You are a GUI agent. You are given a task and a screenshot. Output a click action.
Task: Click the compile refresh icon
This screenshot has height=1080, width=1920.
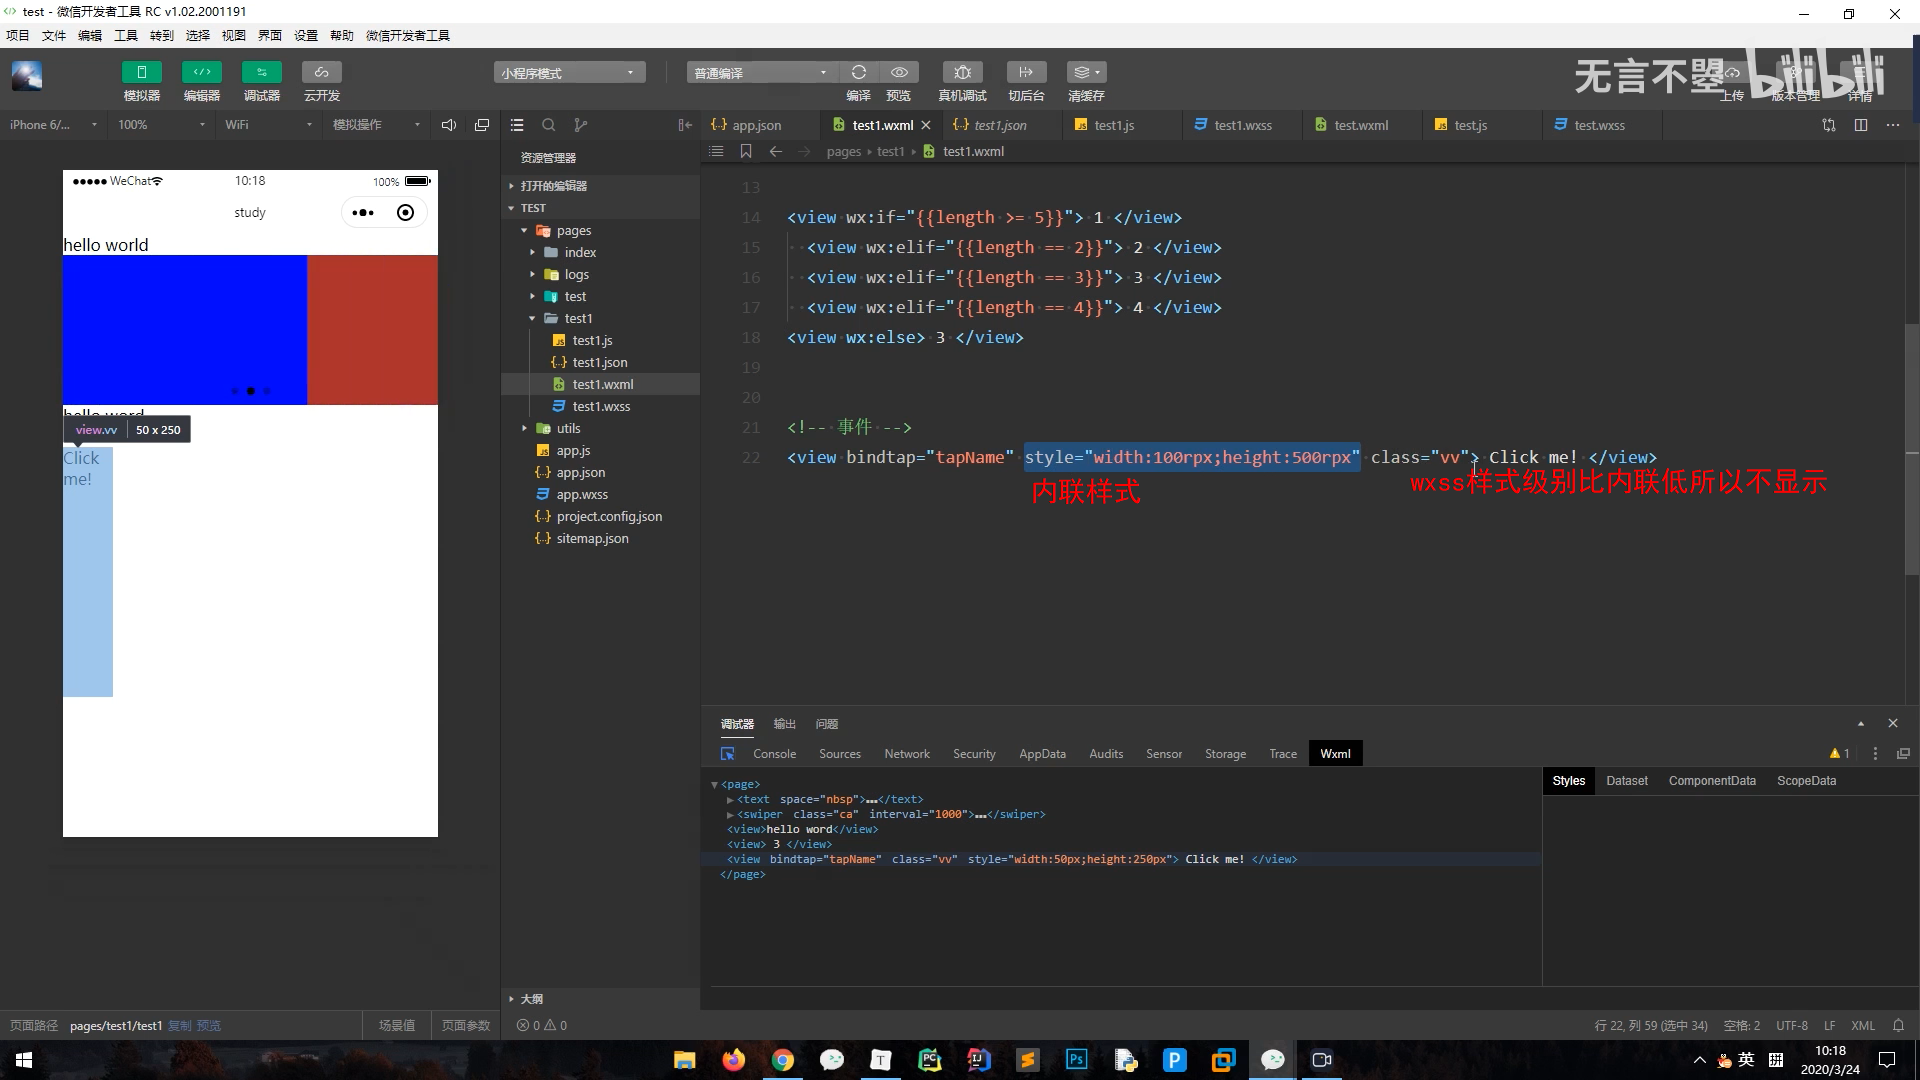coord(858,72)
